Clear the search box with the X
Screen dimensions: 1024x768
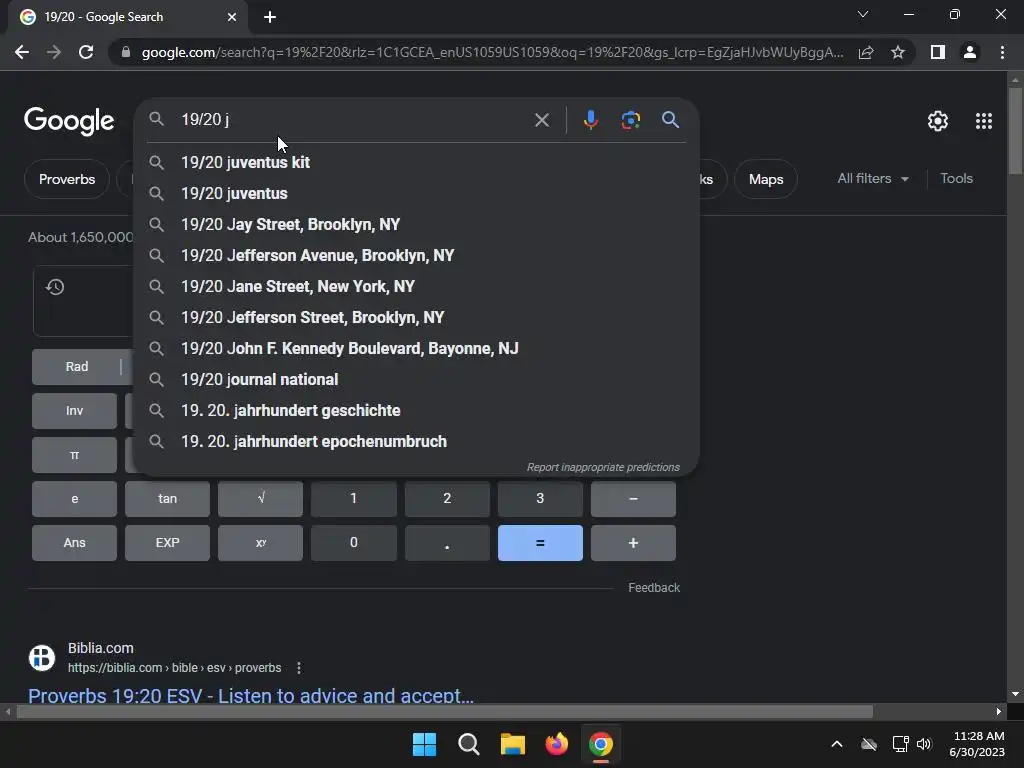tap(541, 120)
